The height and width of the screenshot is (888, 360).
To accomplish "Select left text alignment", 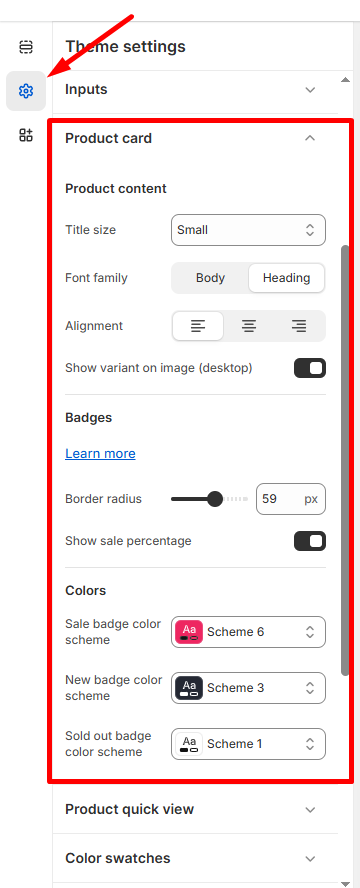I will tap(198, 326).
